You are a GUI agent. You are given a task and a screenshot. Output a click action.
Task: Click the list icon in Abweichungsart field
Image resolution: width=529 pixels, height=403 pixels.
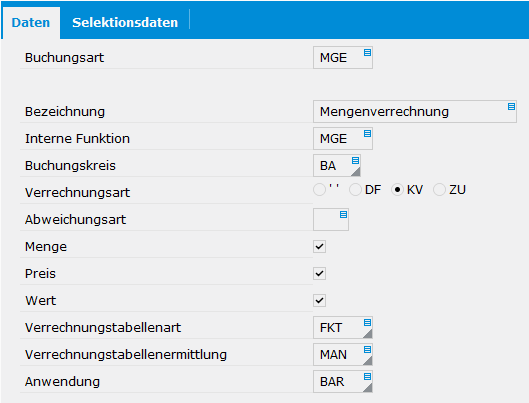pos(343,214)
